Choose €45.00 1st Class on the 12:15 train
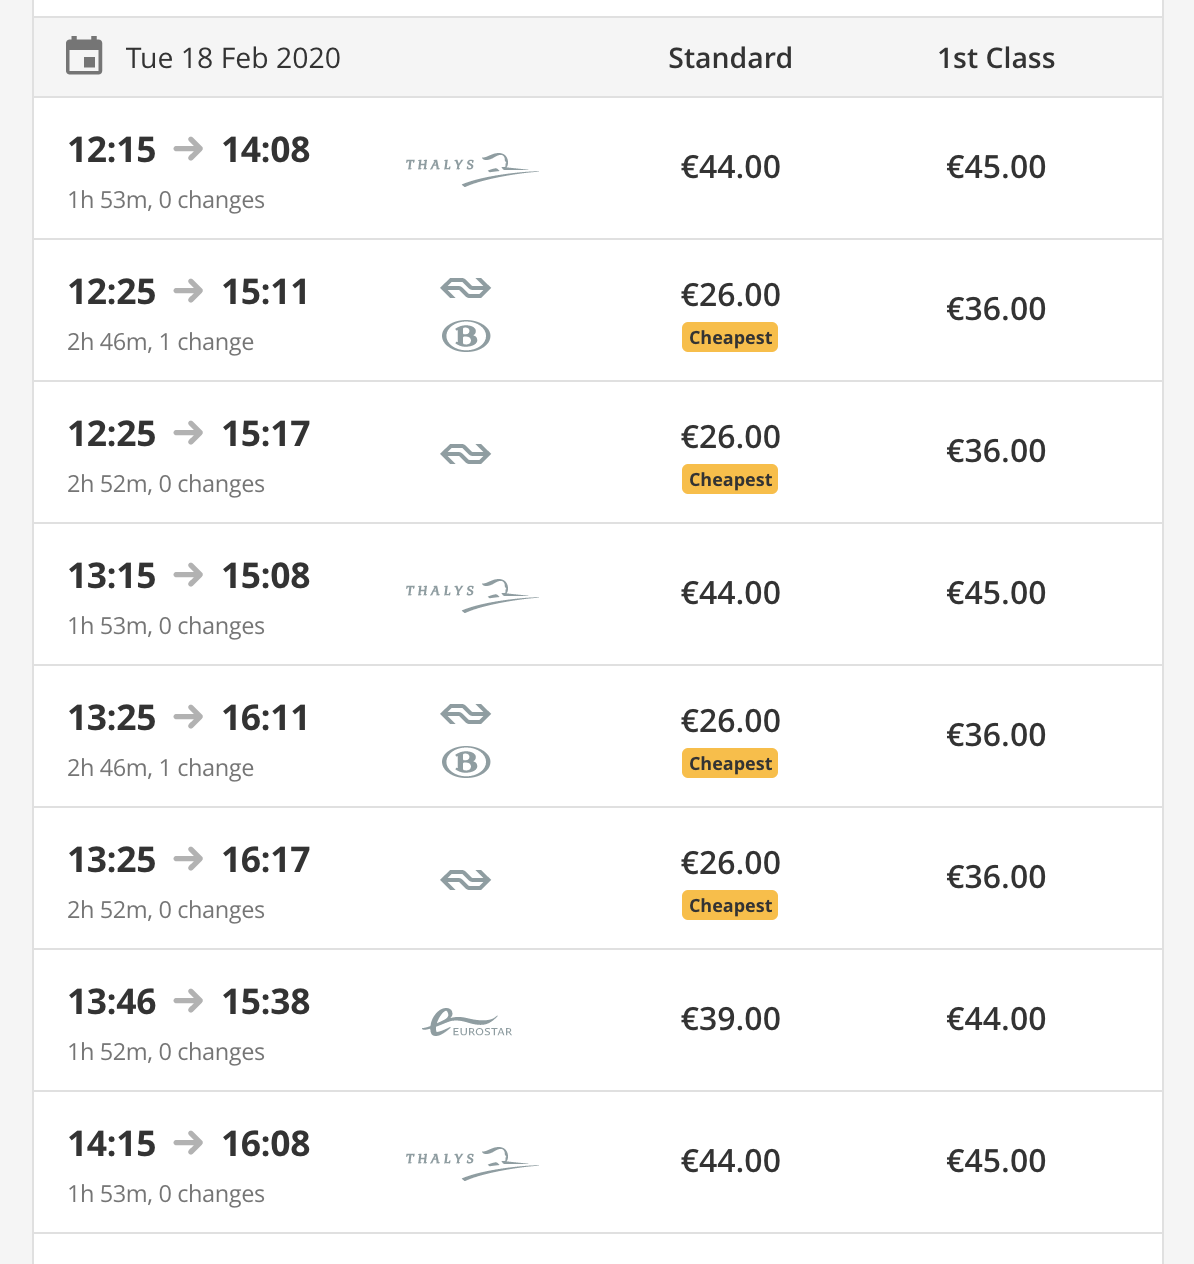1194x1264 pixels. pyautogui.click(x=996, y=167)
